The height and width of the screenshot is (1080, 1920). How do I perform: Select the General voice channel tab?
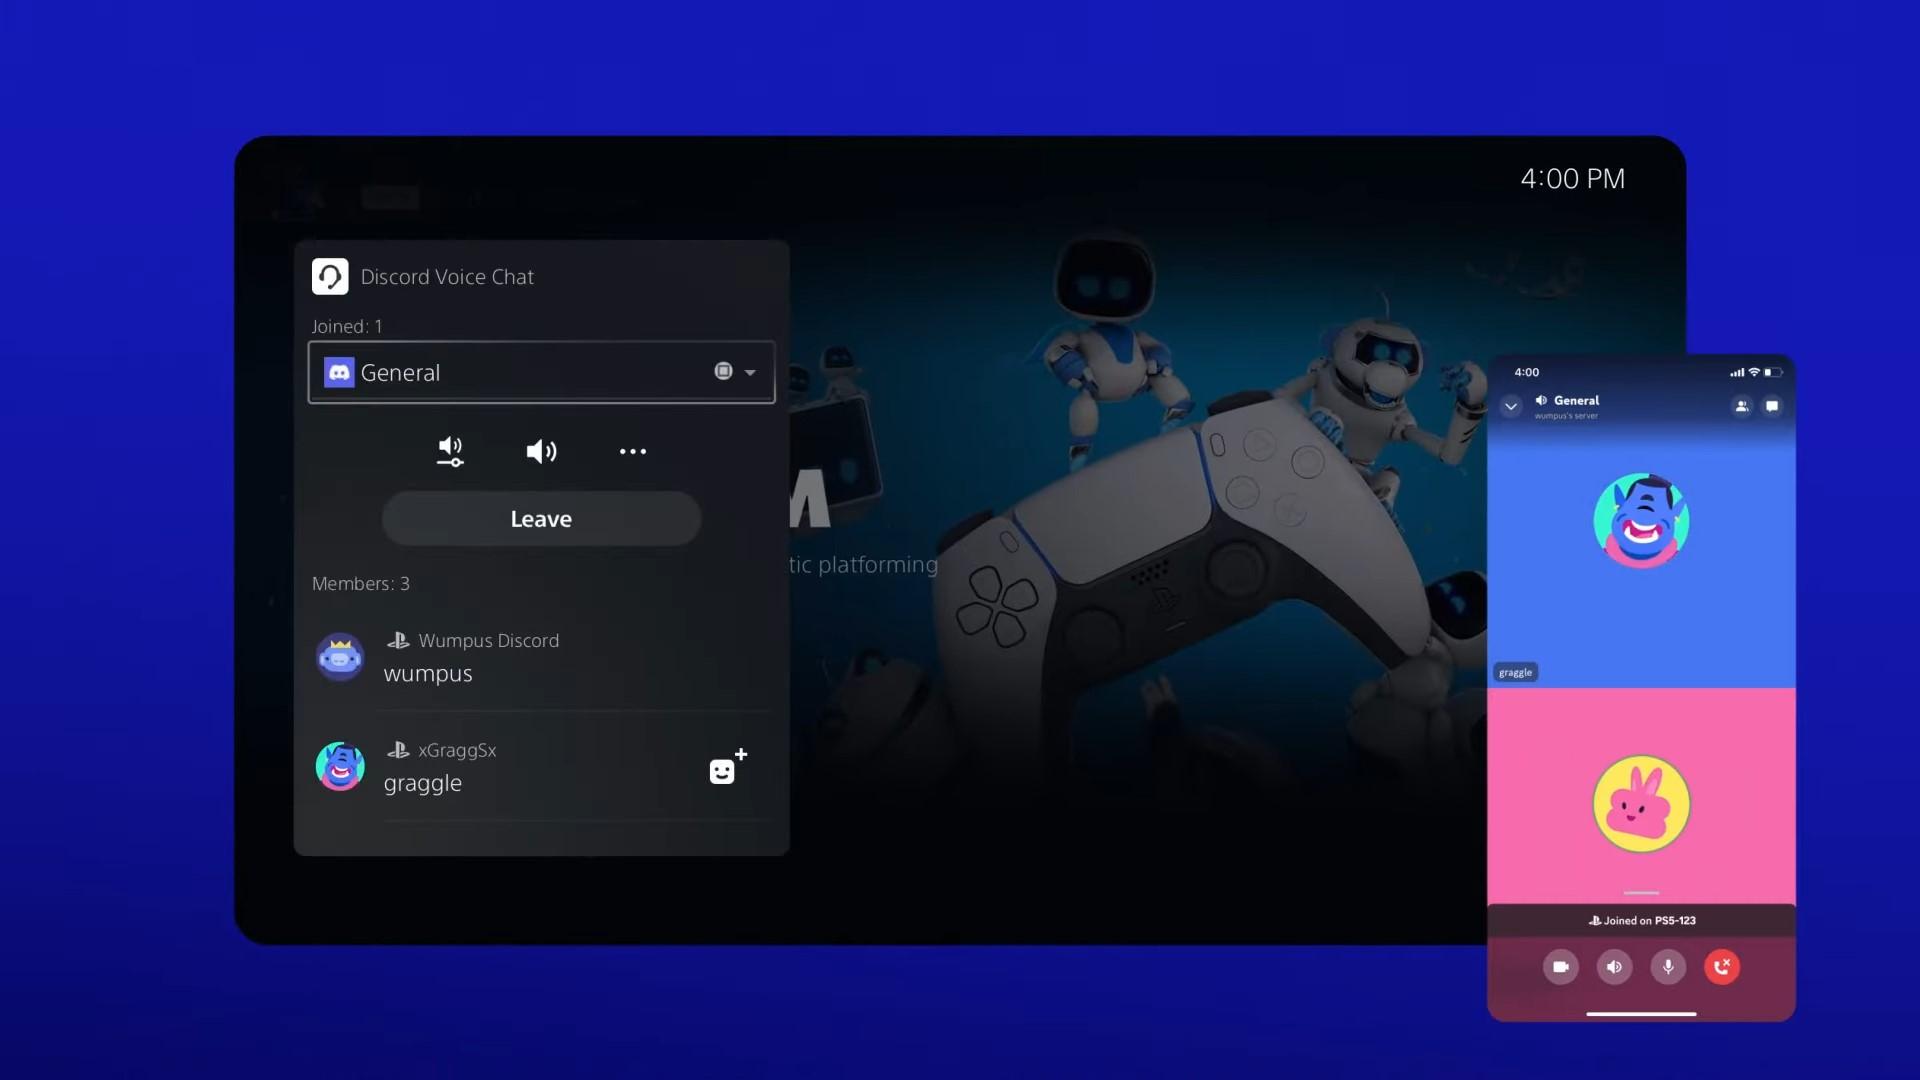541,372
